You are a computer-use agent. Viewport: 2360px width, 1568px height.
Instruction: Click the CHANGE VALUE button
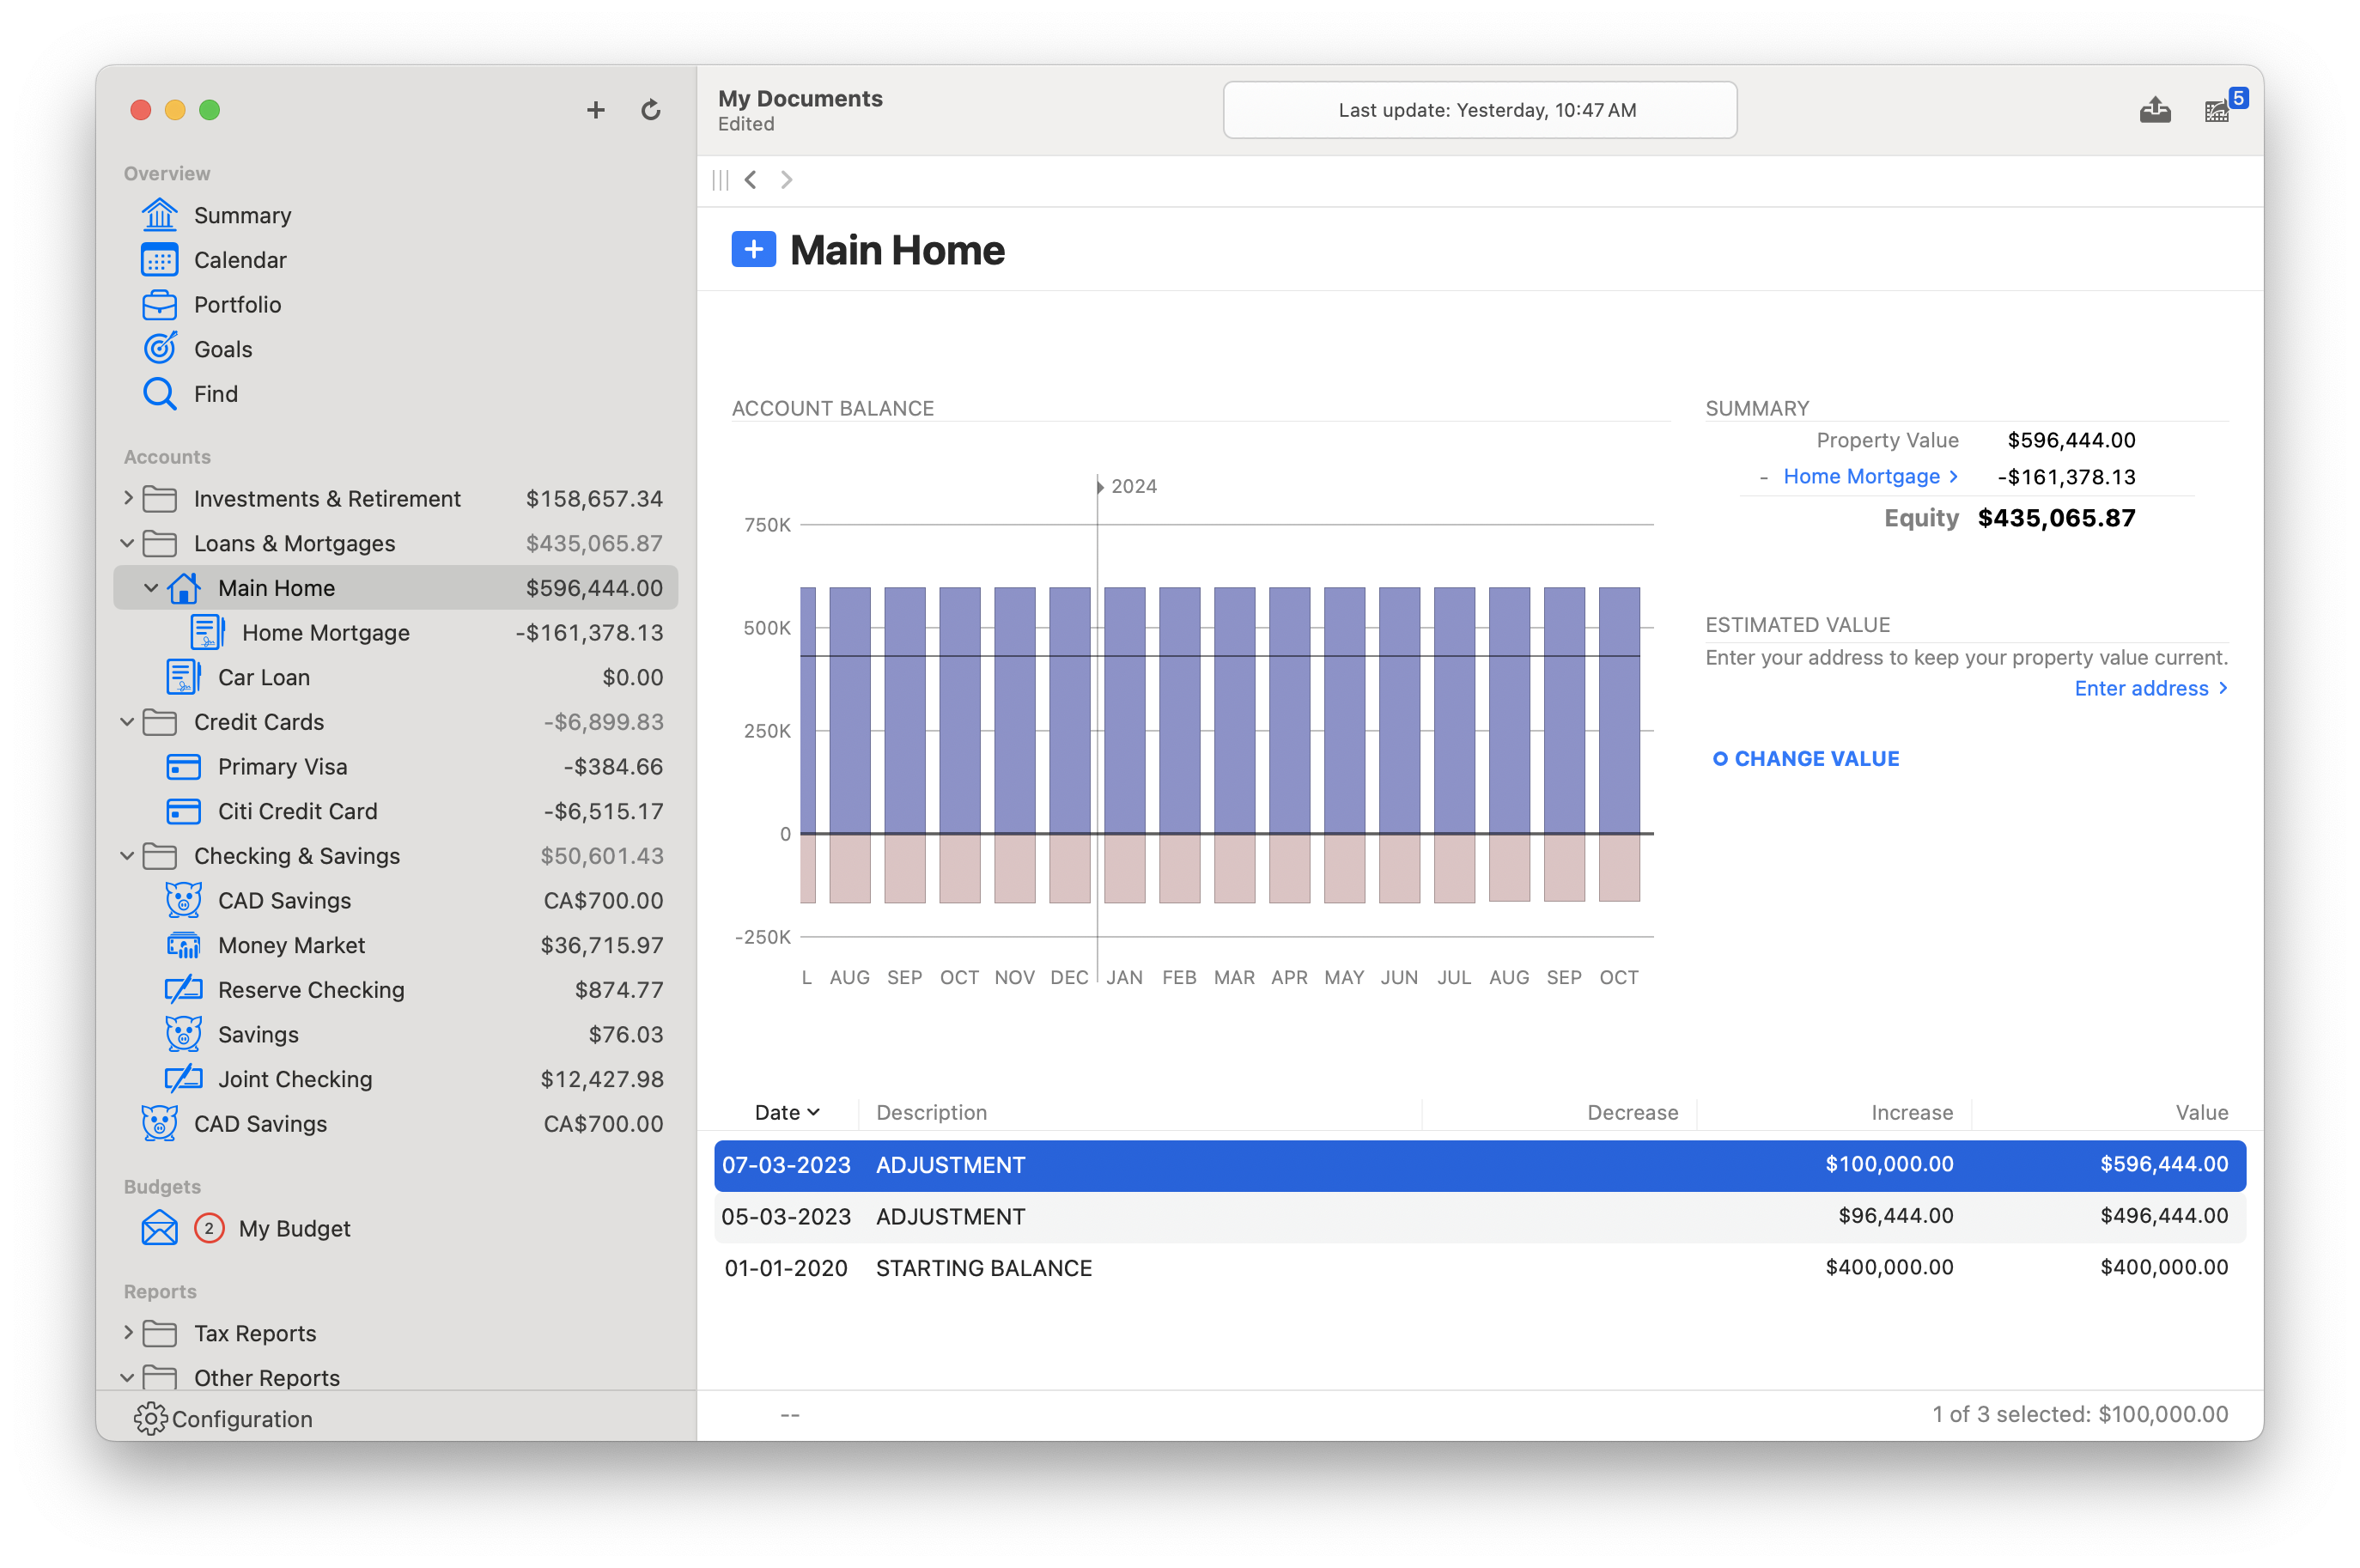(x=1805, y=758)
